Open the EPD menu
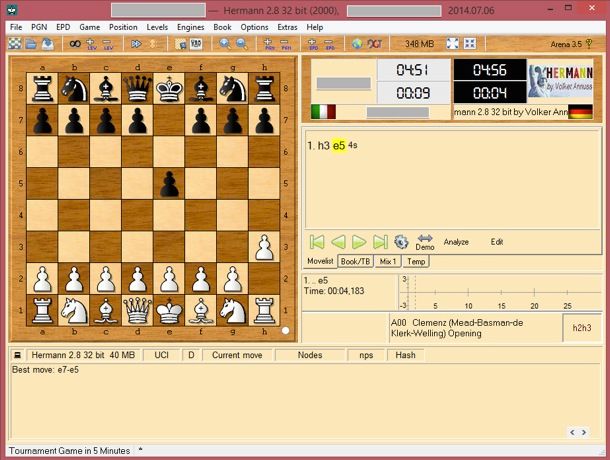 tap(63, 27)
